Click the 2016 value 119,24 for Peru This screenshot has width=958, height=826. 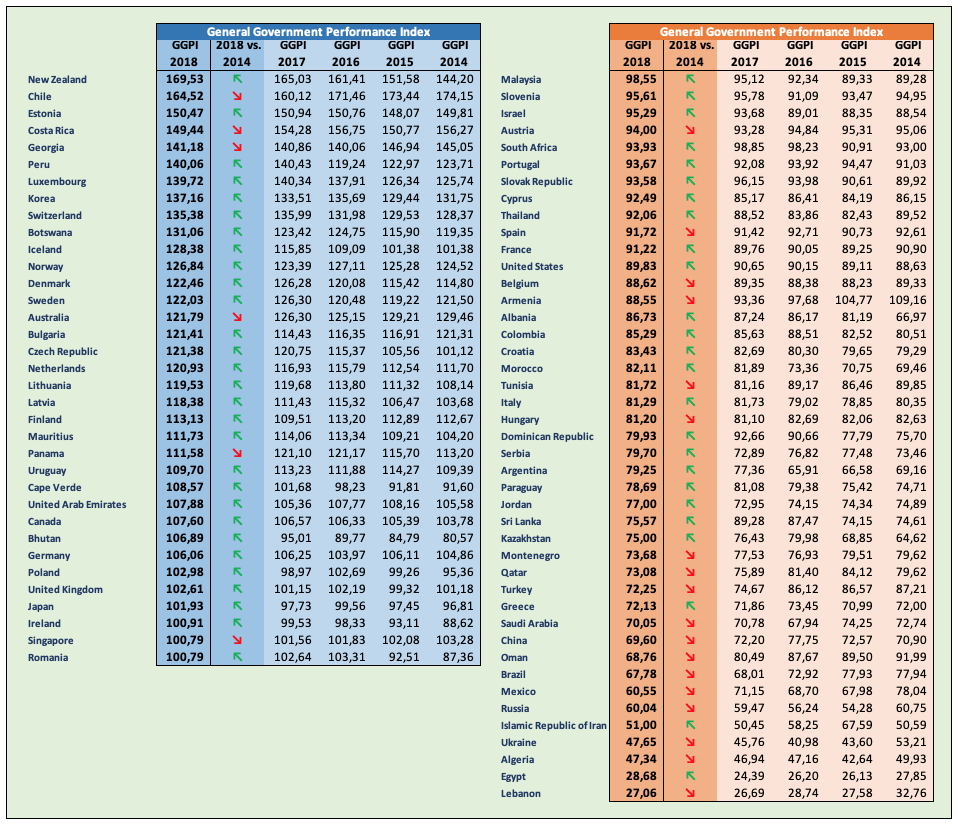tap(346, 164)
